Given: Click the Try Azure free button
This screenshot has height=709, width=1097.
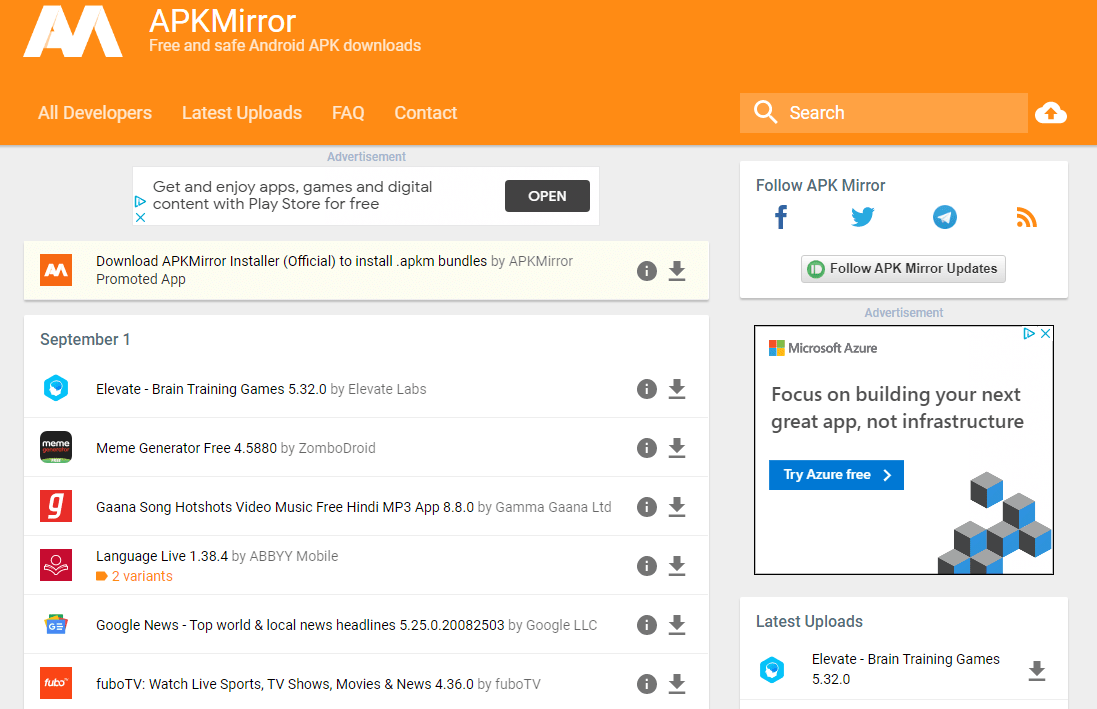Looking at the screenshot, I should (836, 475).
